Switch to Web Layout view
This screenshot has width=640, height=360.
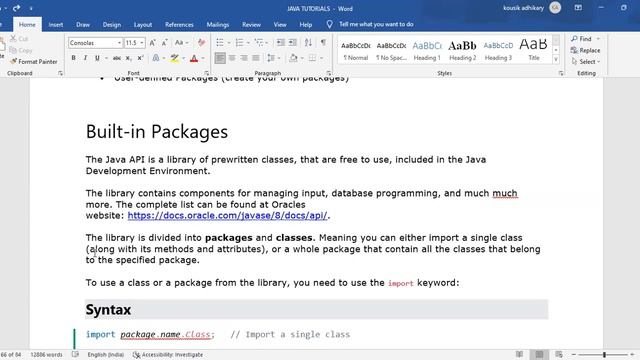(x=559, y=354)
